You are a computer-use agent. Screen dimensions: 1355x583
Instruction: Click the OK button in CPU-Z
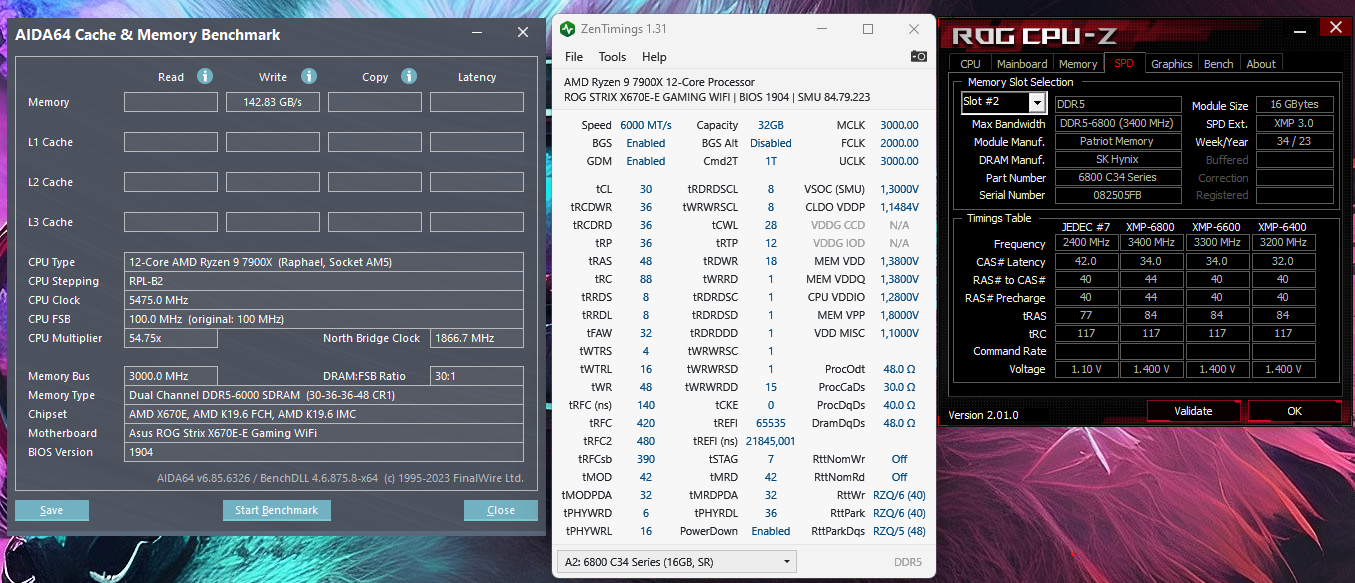tap(1295, 411)
